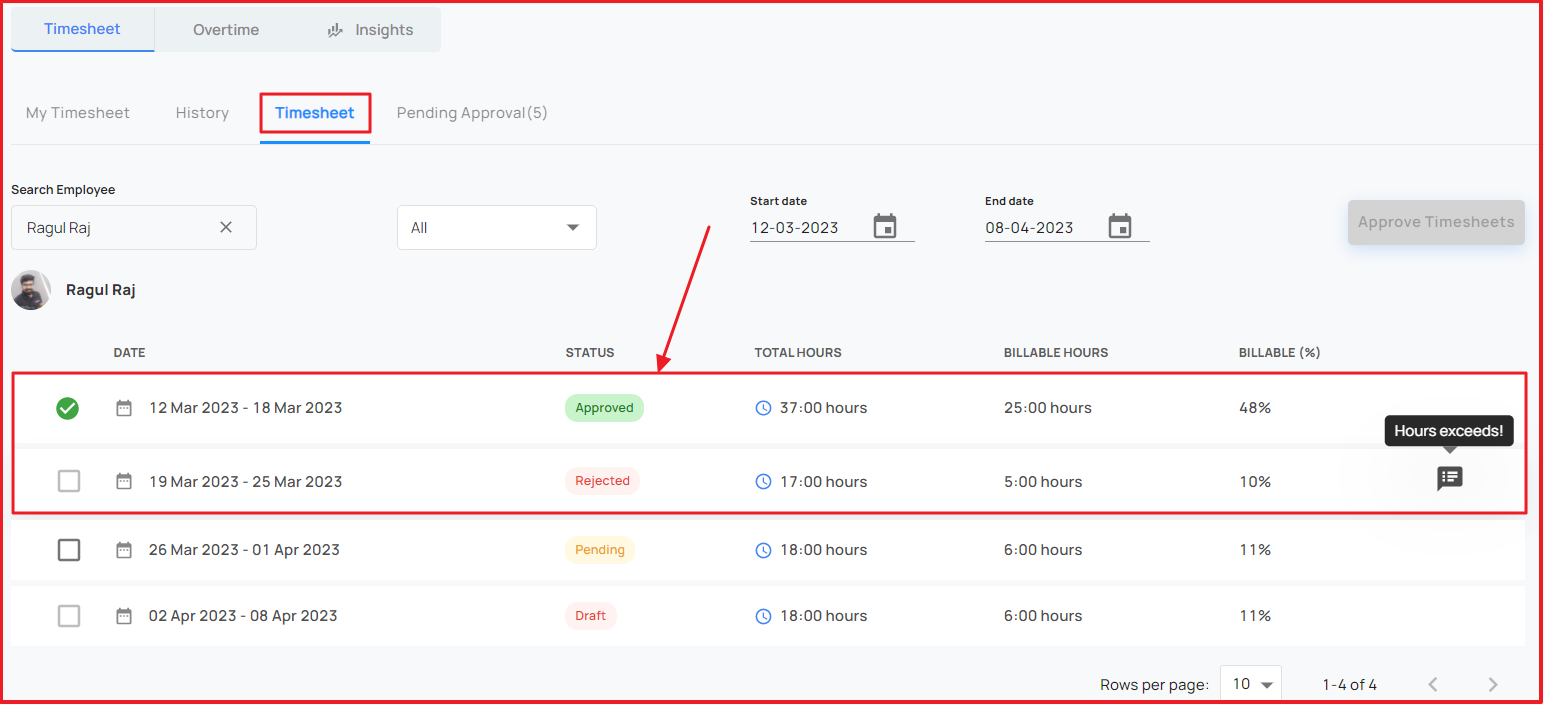Screen dimensions: 1544x705
Task: Open the Rows per page dropdown
Action: pos(1251,684)
